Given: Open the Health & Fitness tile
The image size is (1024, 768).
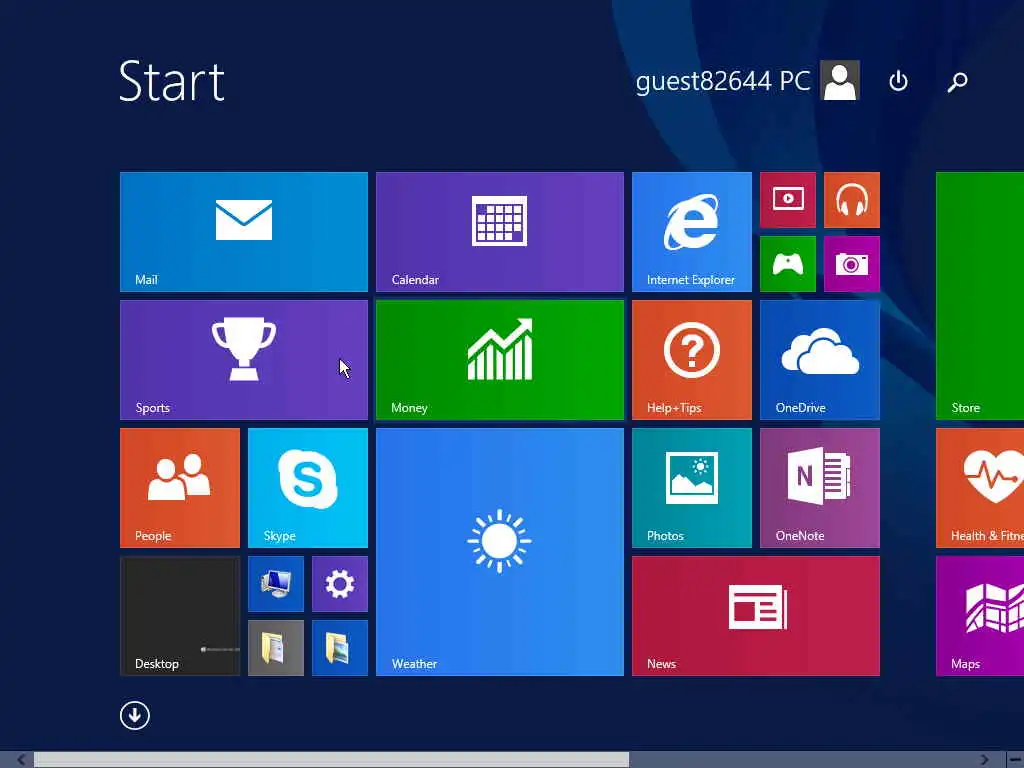Looking at the screenshot, I should [x=980, y=488].
